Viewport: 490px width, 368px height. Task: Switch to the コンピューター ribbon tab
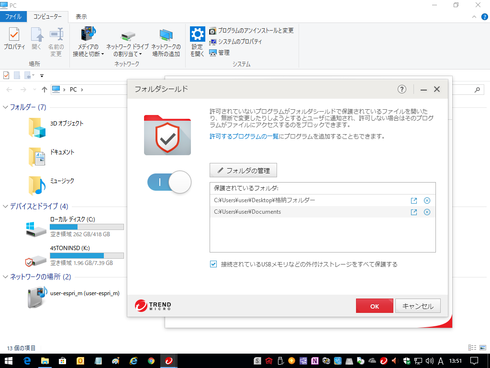[x=47, y=16]
